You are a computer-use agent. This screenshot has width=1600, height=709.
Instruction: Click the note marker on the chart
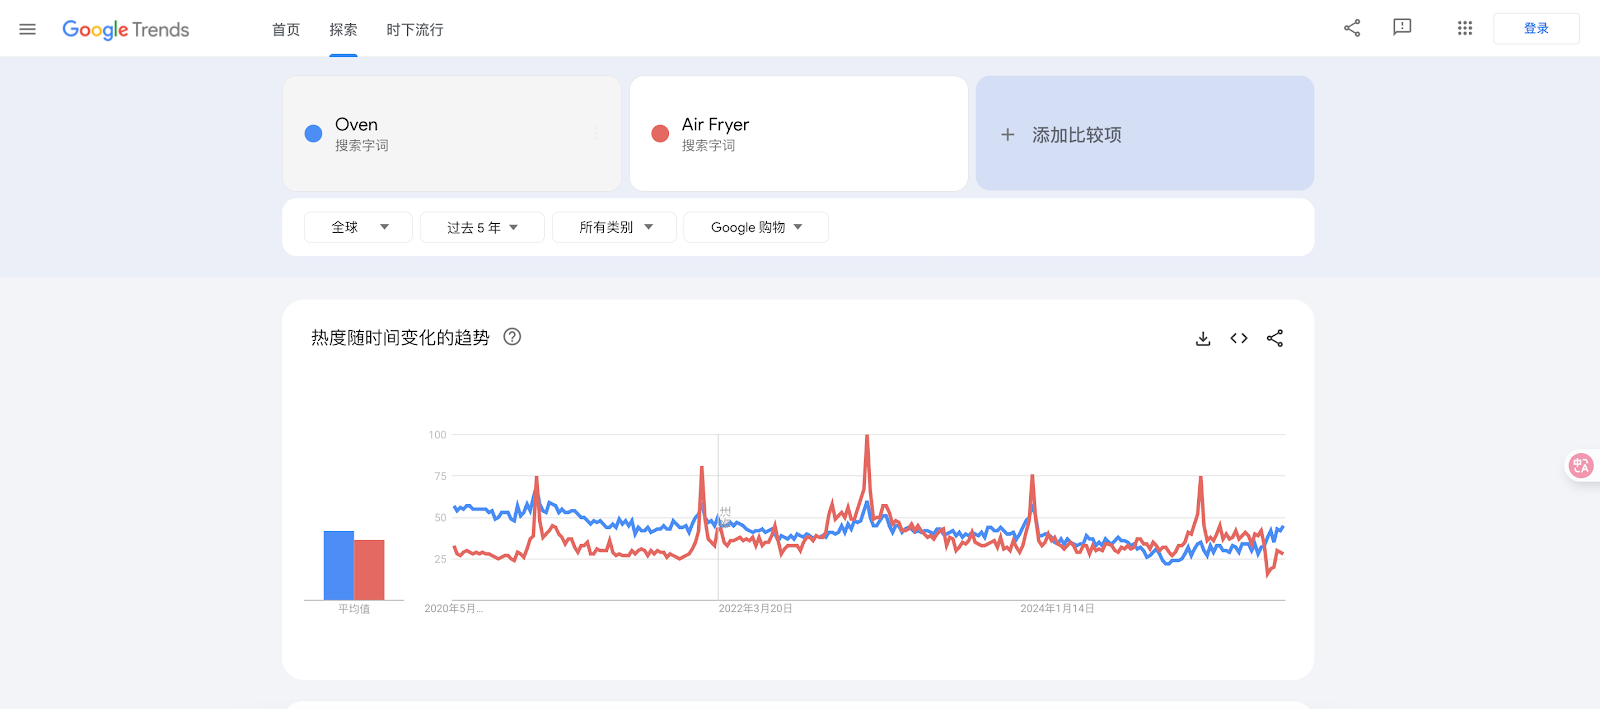(725, 516)
